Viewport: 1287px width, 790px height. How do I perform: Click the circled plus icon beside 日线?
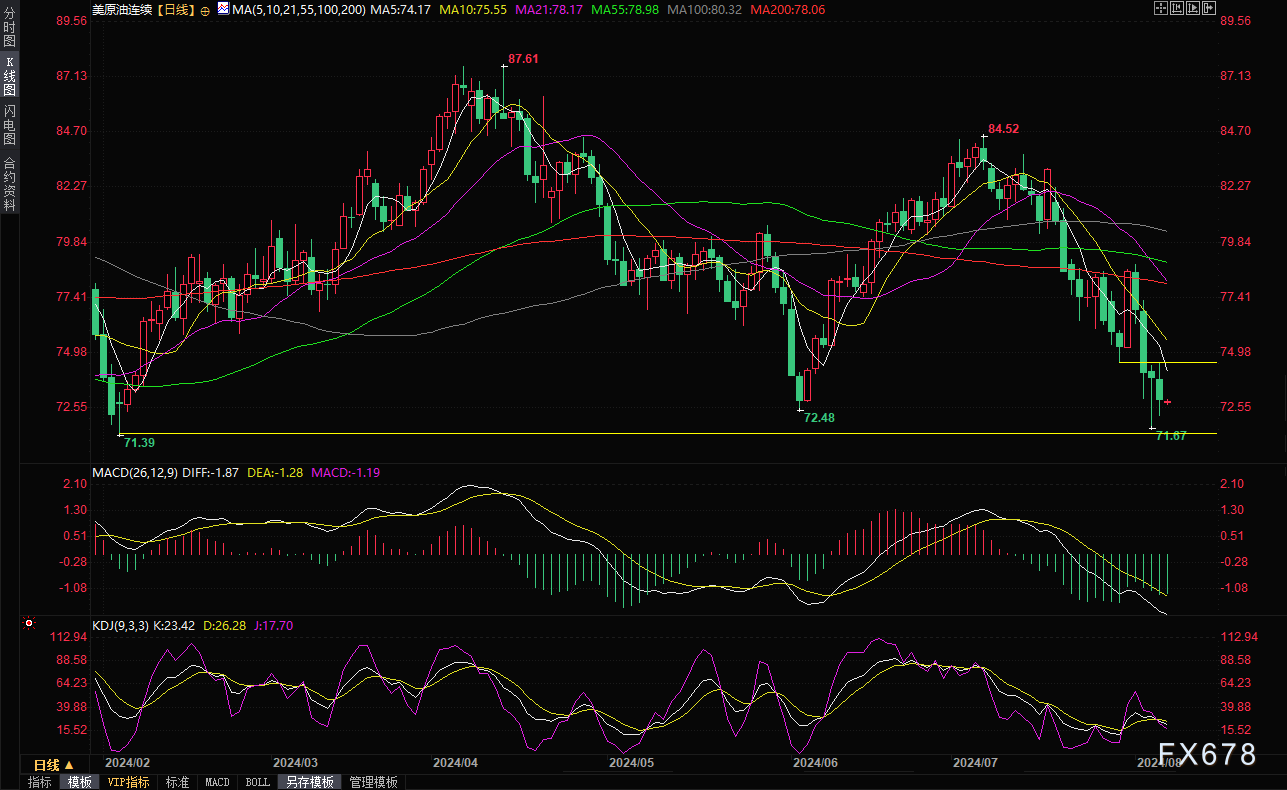205,10
